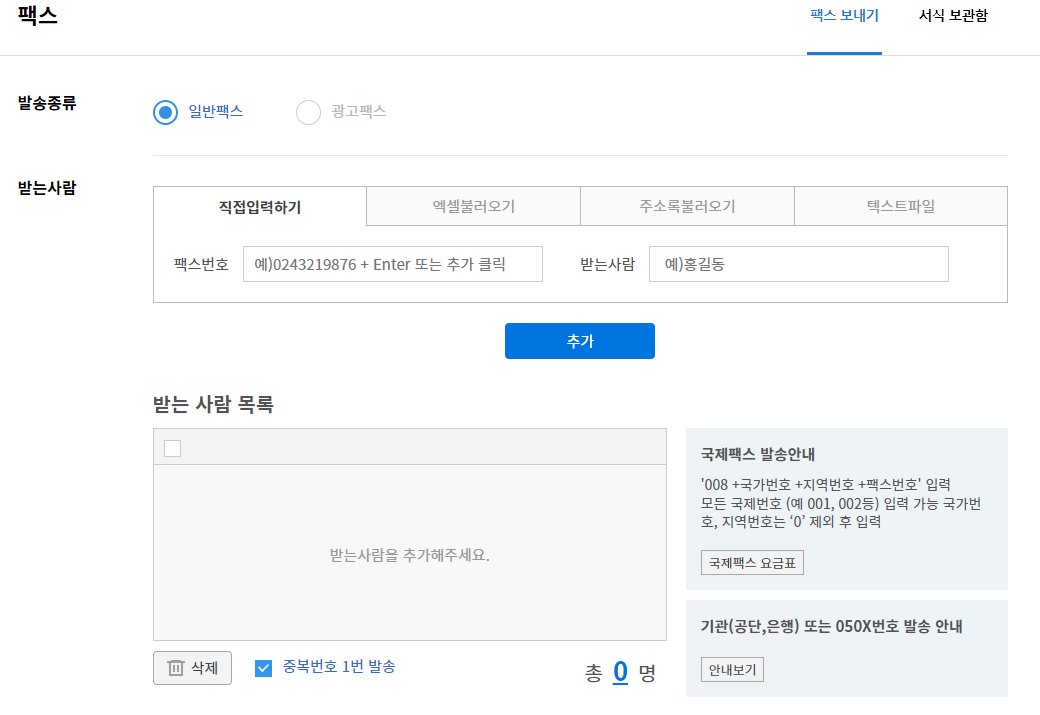
Task: Click the 받는사람 name input field
Action: tap(800, 263)
